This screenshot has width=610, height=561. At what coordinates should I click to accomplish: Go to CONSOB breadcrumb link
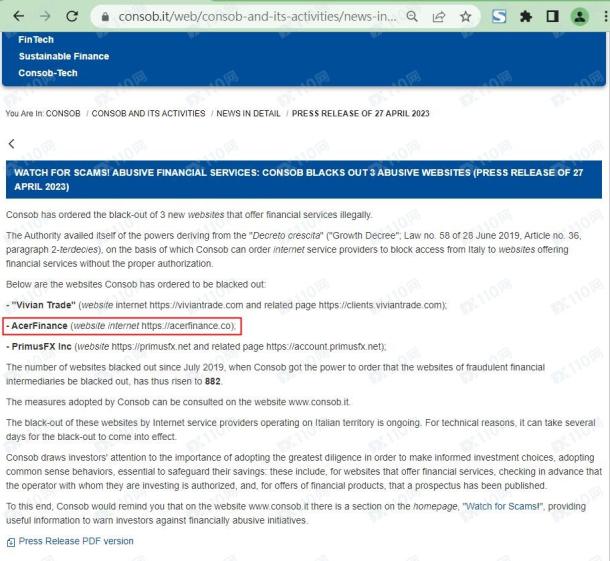(x=63, y=113)
